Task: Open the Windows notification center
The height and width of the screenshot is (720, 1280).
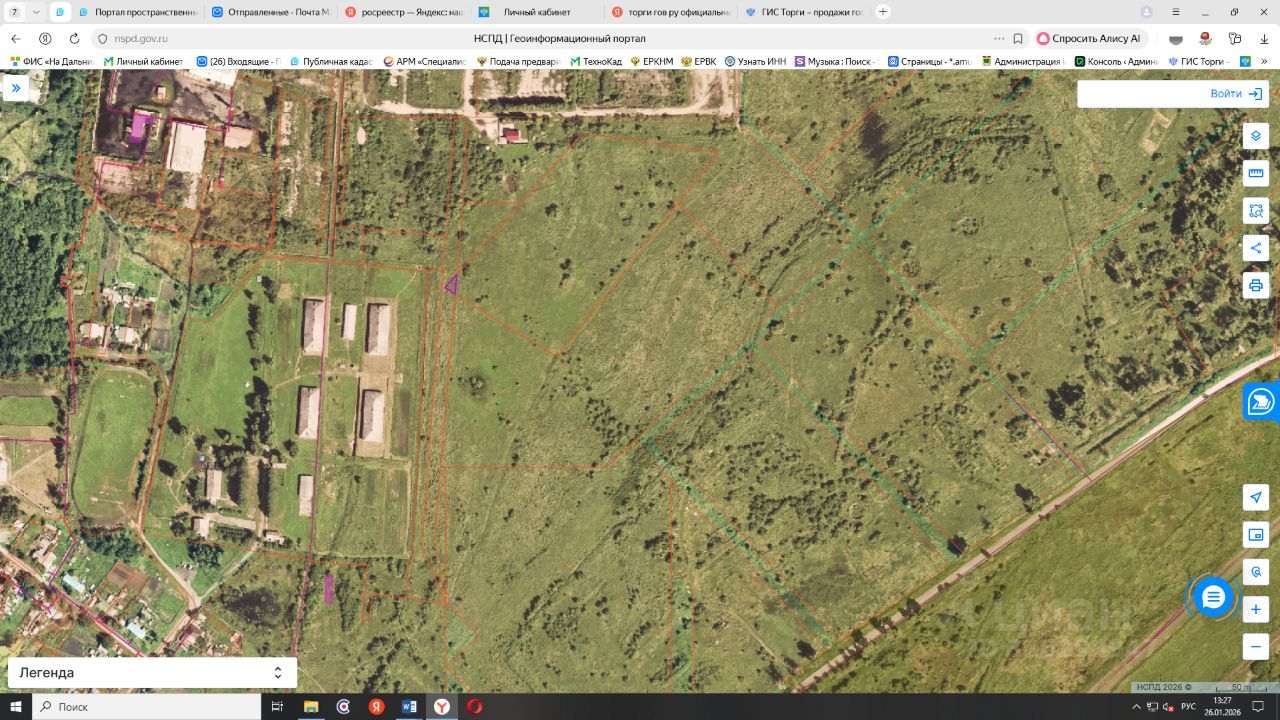Action: 1258,706
